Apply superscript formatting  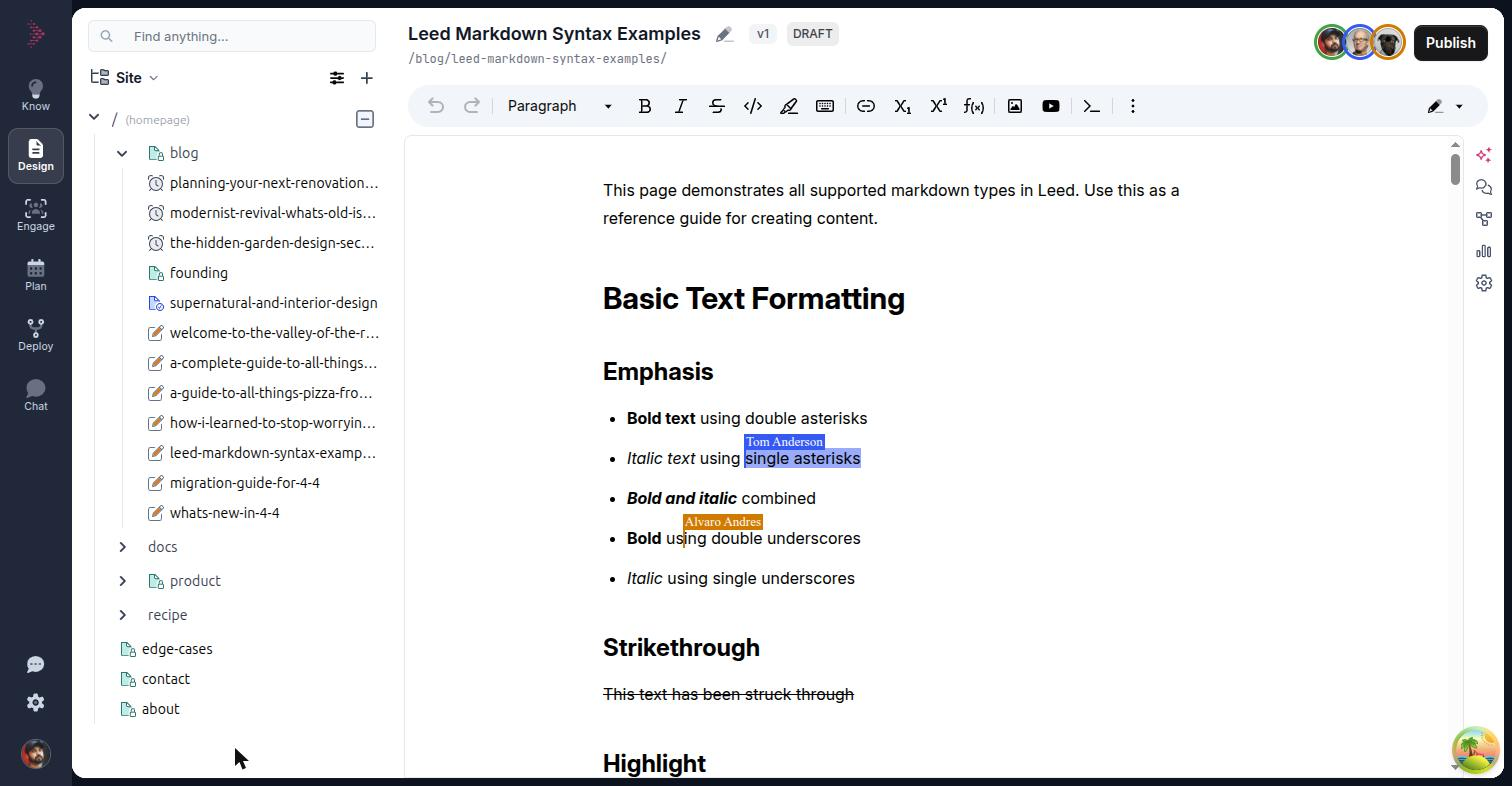click(938, 106)
